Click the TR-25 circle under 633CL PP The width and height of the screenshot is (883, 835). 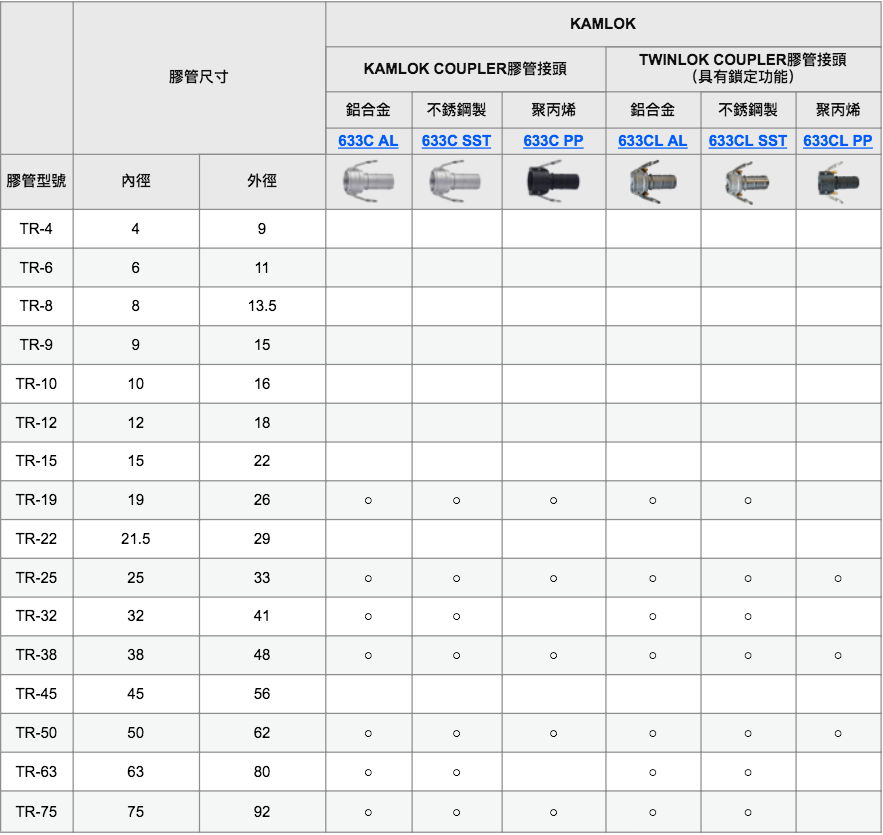838,578
